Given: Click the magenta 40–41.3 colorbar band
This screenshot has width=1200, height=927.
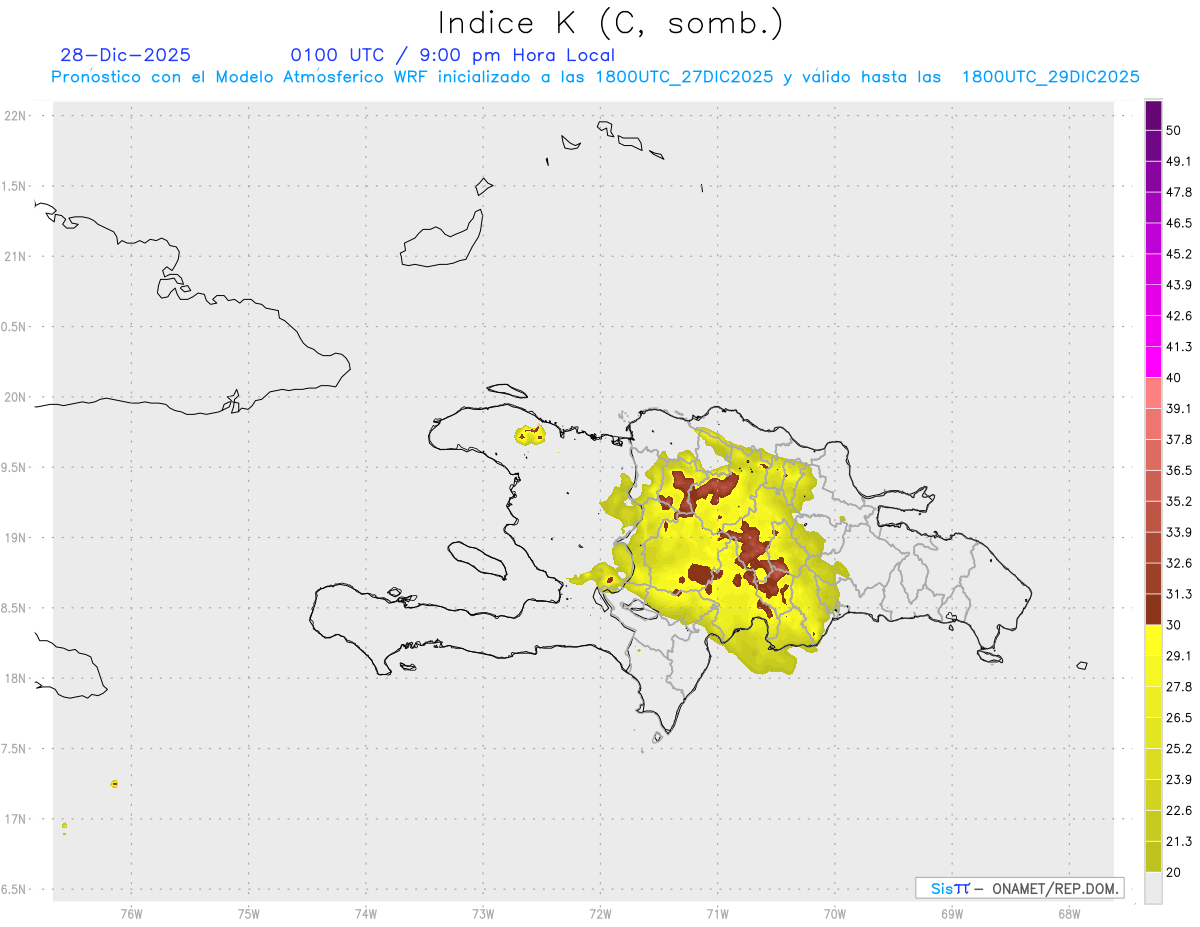Looking at the screenshot, I should 1153,361.
